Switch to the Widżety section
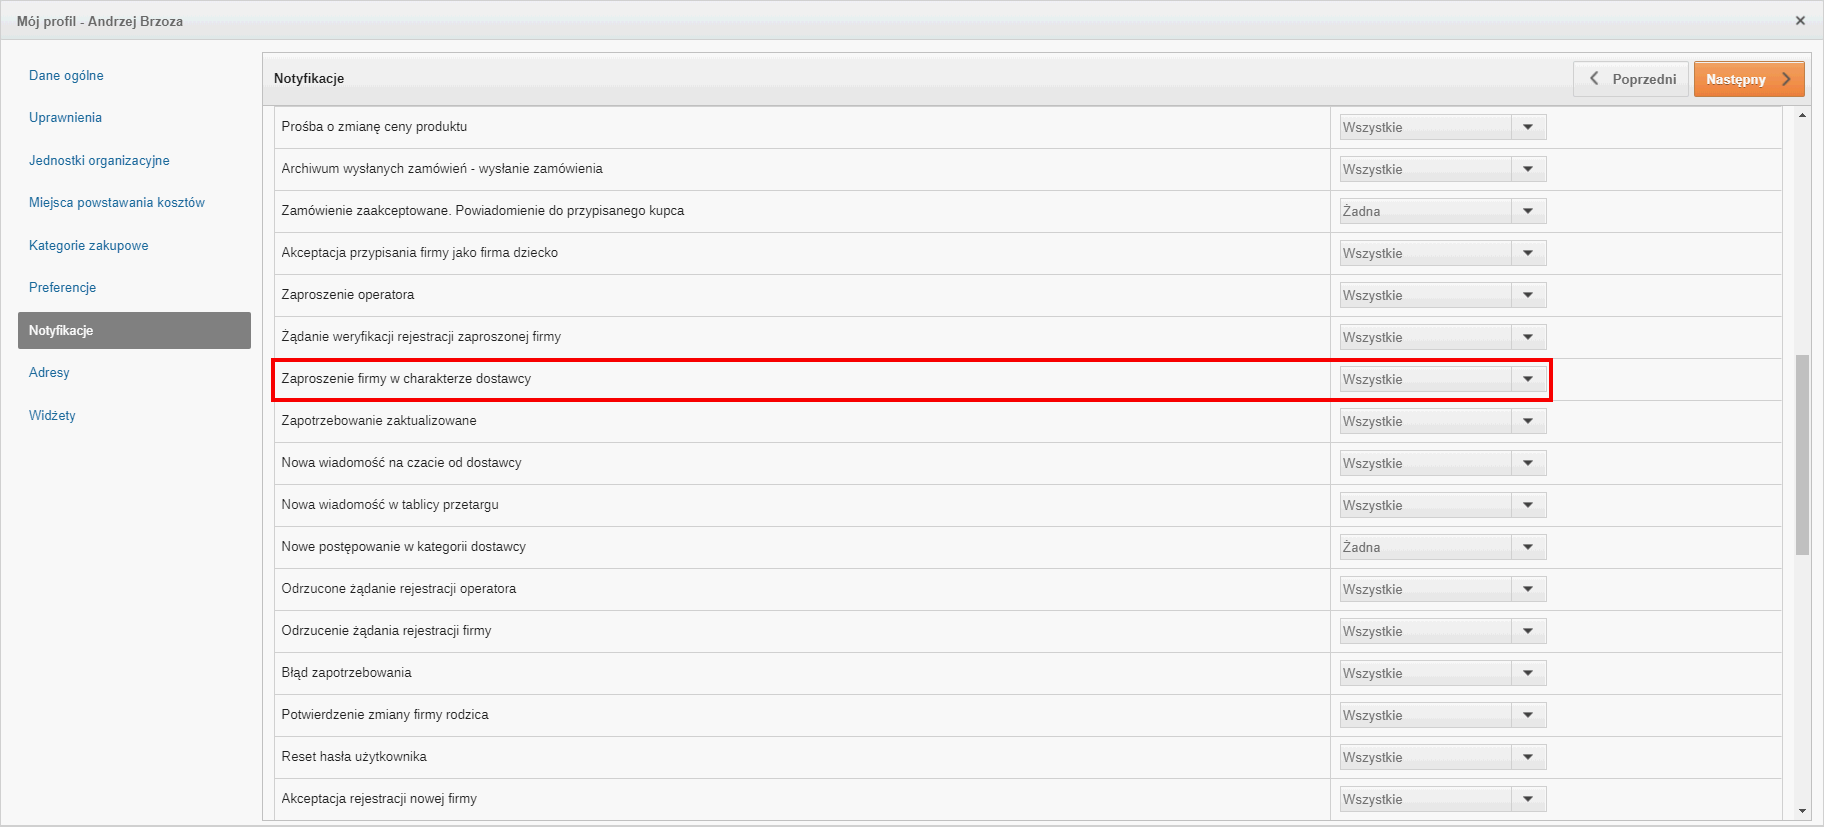This screenshot has width=1824, height=827. (x=52, y=415)
